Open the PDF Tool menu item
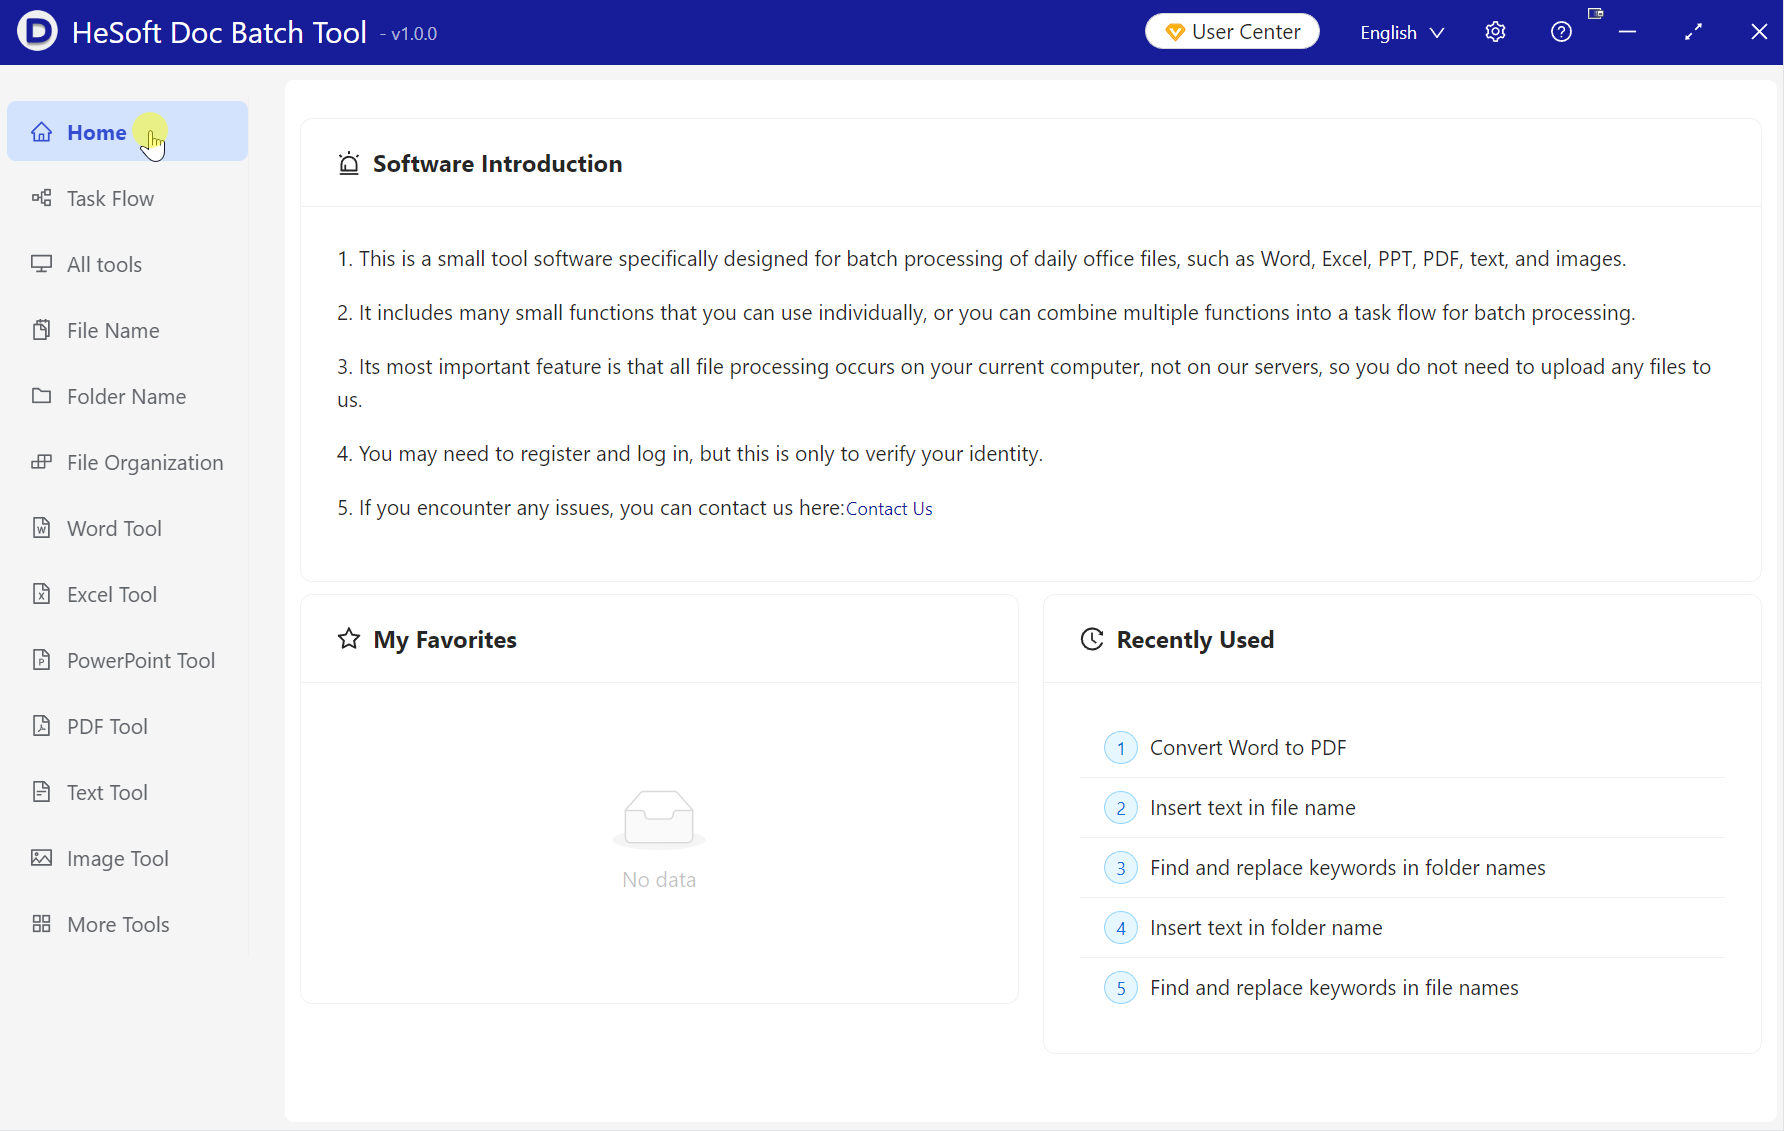 coord(107,726)
